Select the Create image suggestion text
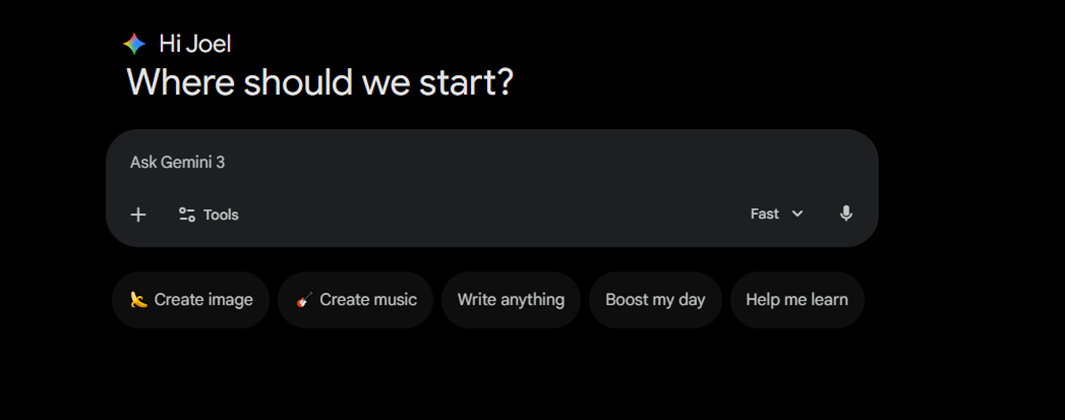1065x420 pixels. click(203, 299)
